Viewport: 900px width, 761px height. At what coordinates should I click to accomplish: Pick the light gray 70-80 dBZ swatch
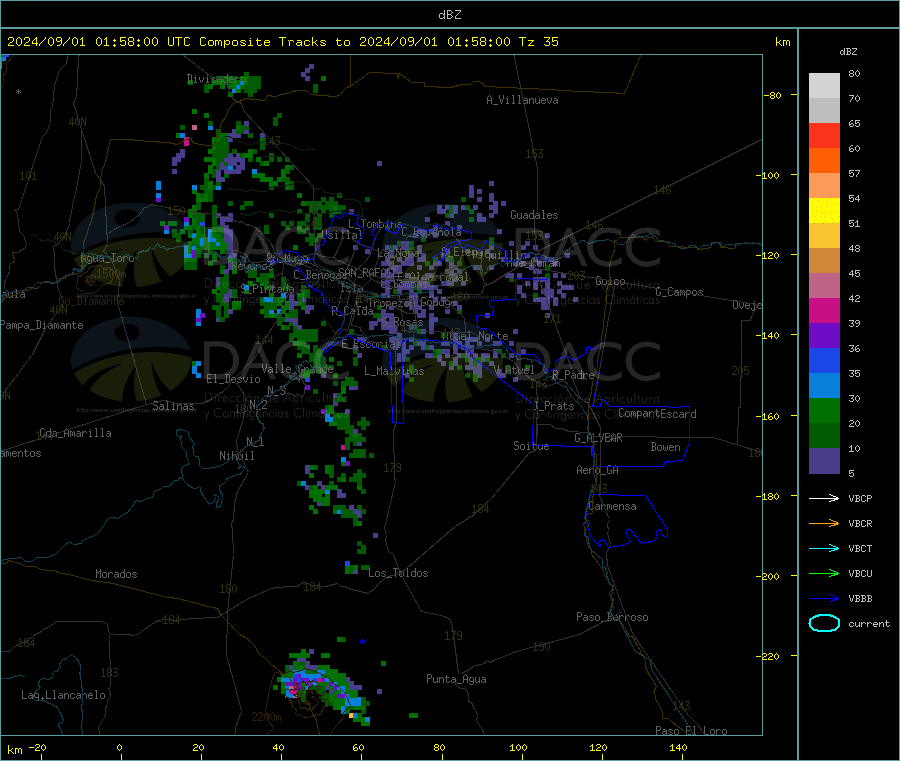[824, 86]
